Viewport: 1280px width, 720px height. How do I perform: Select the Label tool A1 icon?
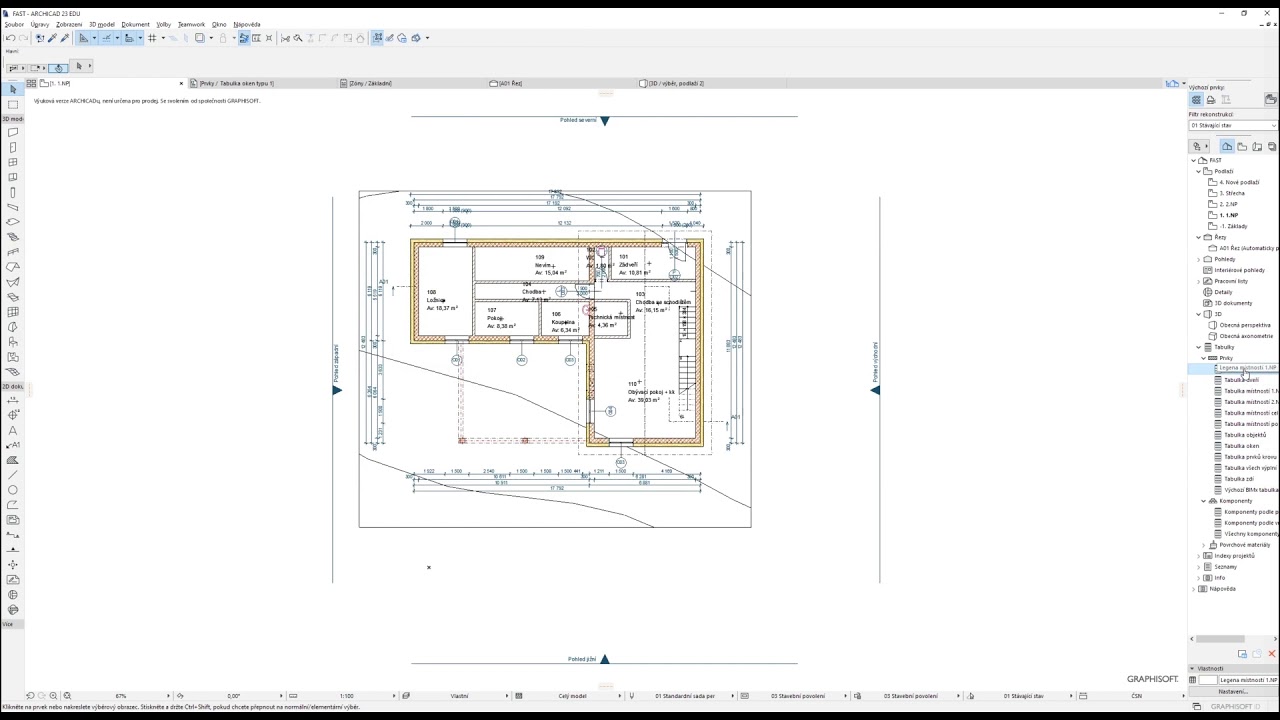pos(13,445)
